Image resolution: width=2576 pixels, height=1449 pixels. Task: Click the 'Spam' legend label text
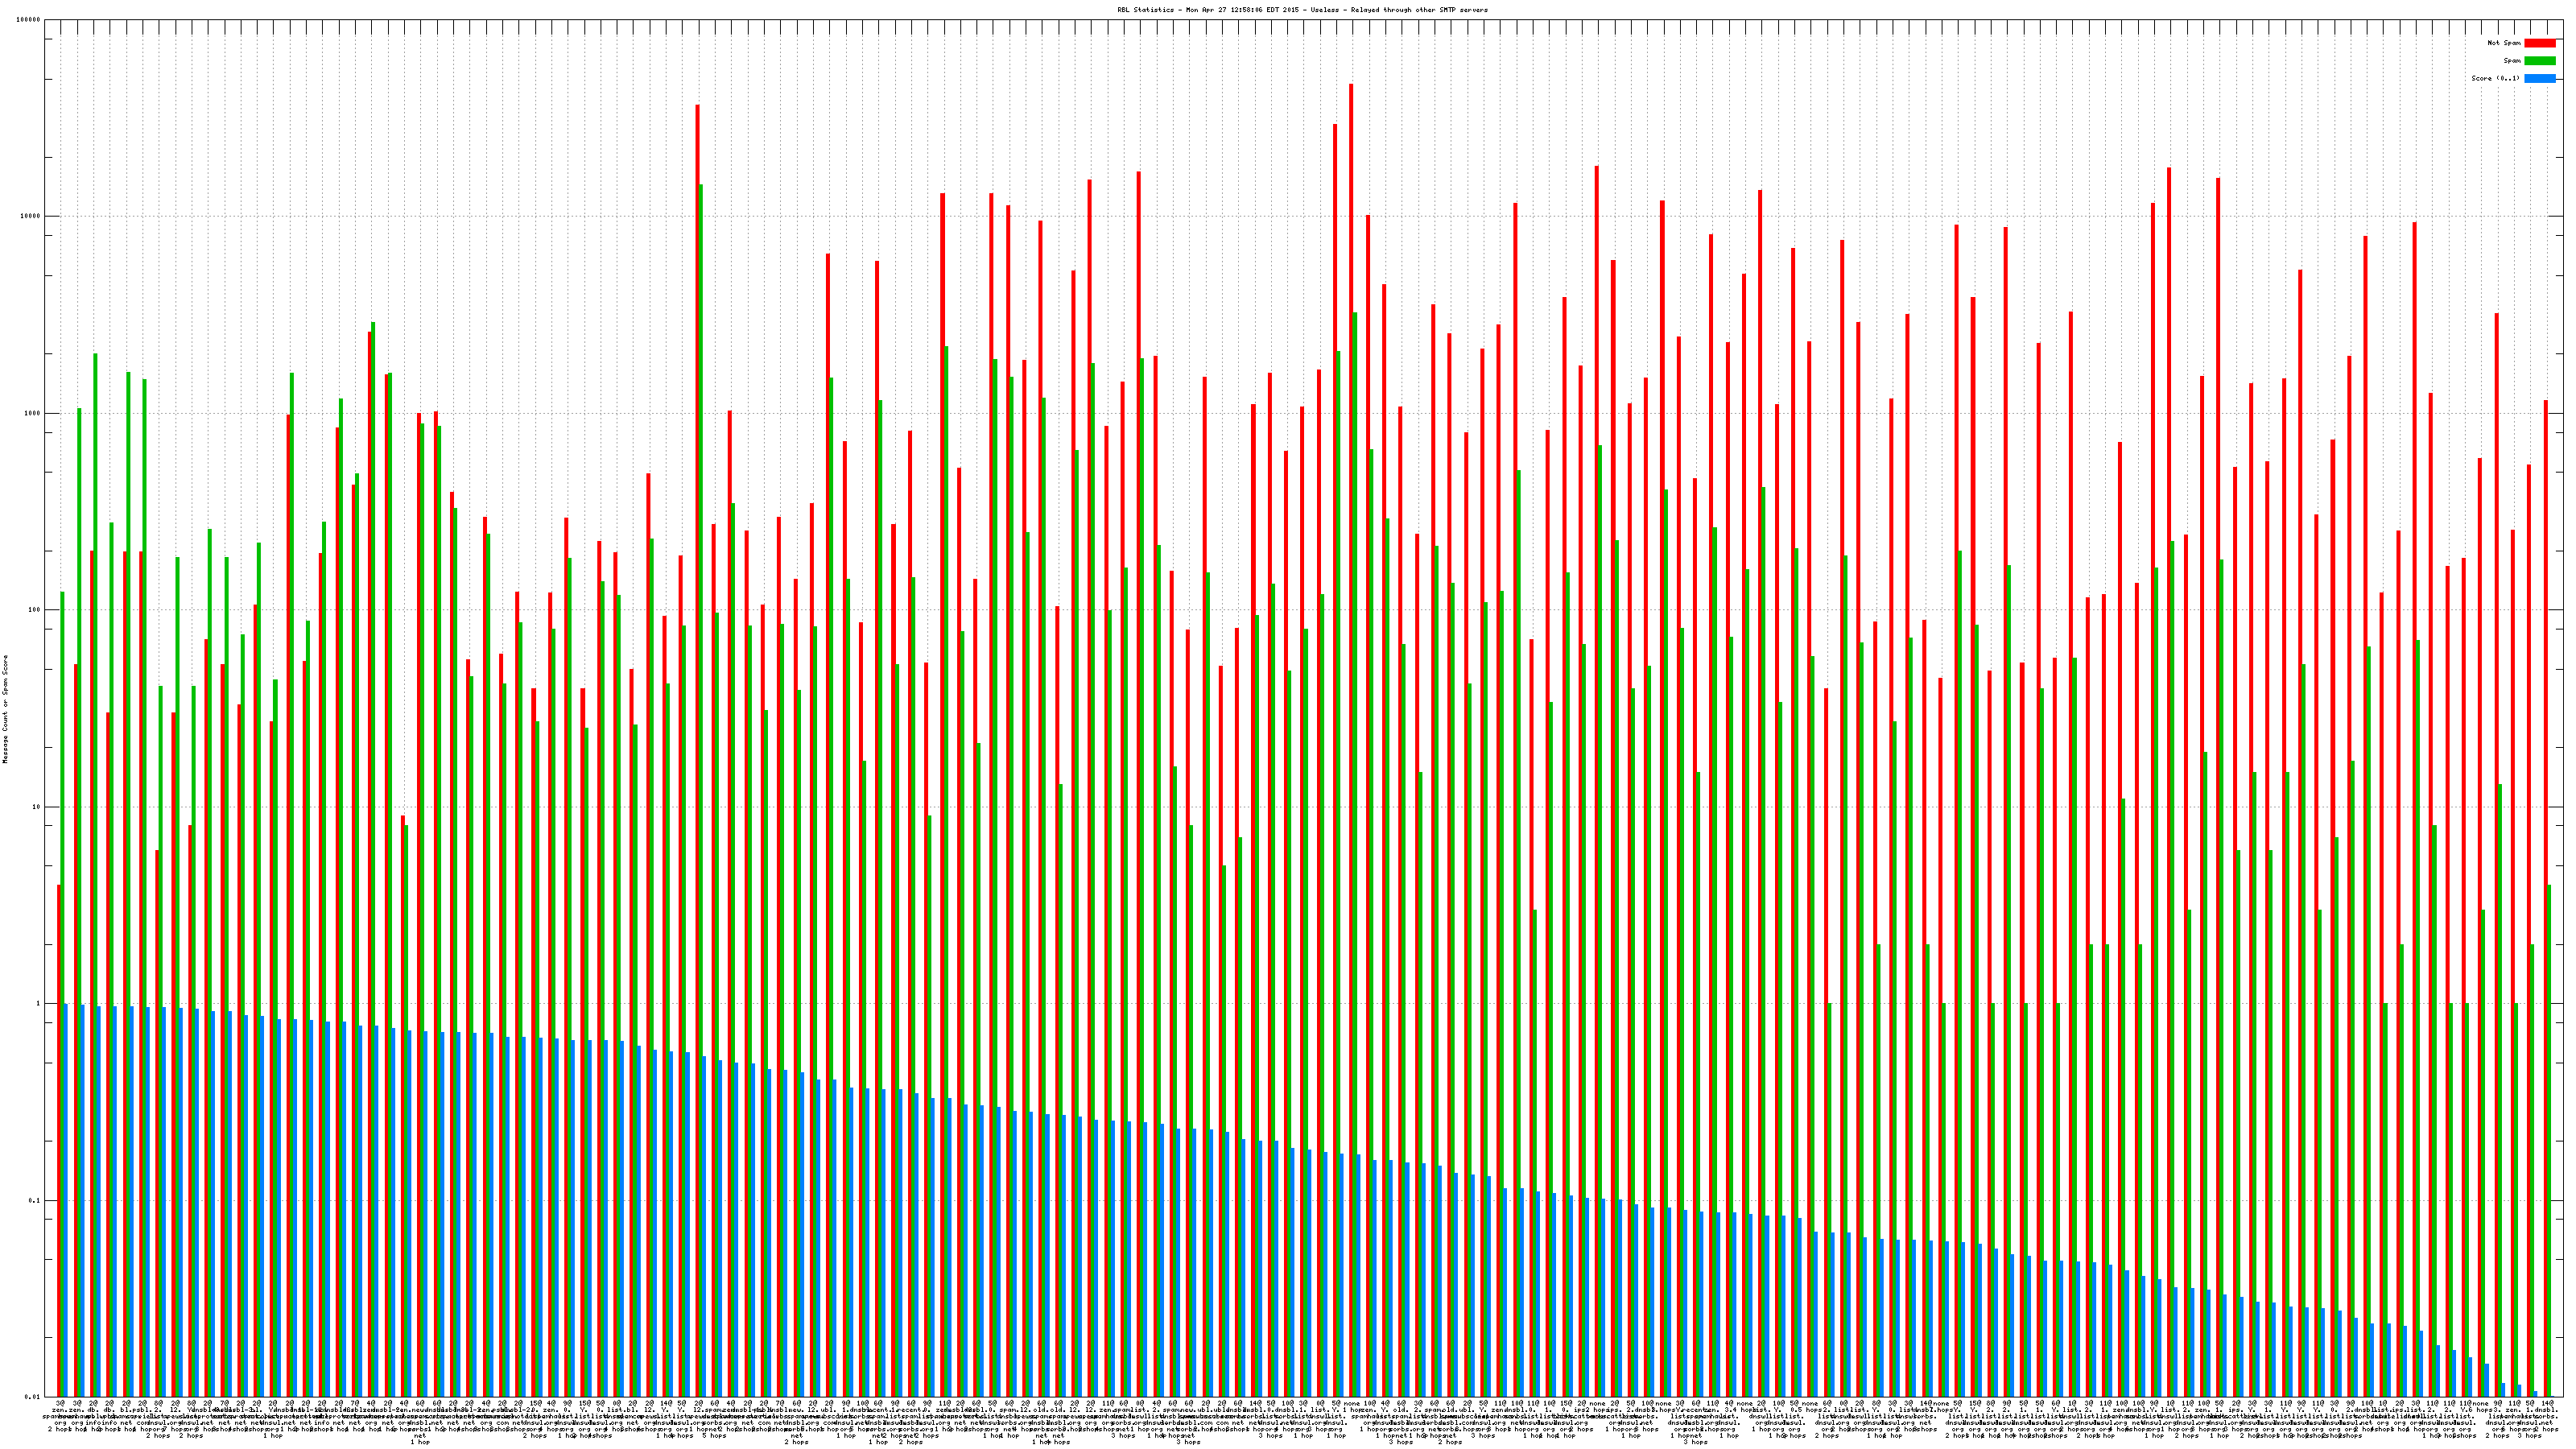pos(2512,61)
